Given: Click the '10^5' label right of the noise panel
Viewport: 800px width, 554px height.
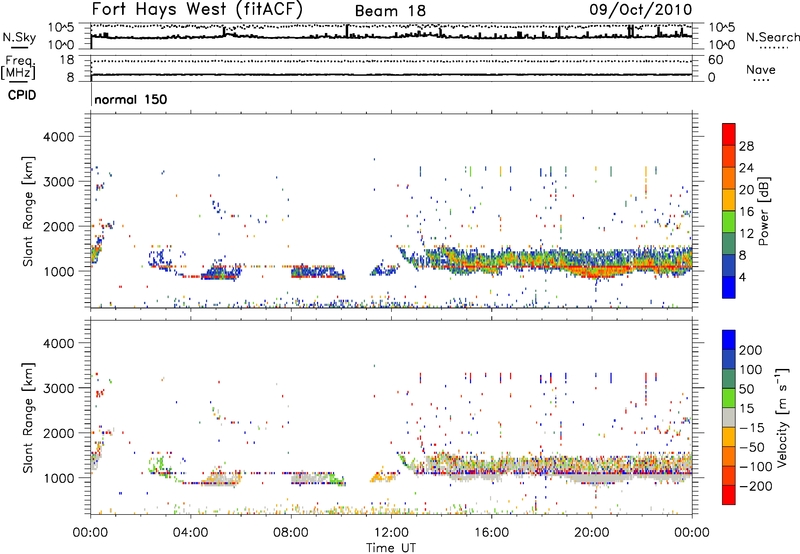Looking at the screenshot, I should coord(721,28).
